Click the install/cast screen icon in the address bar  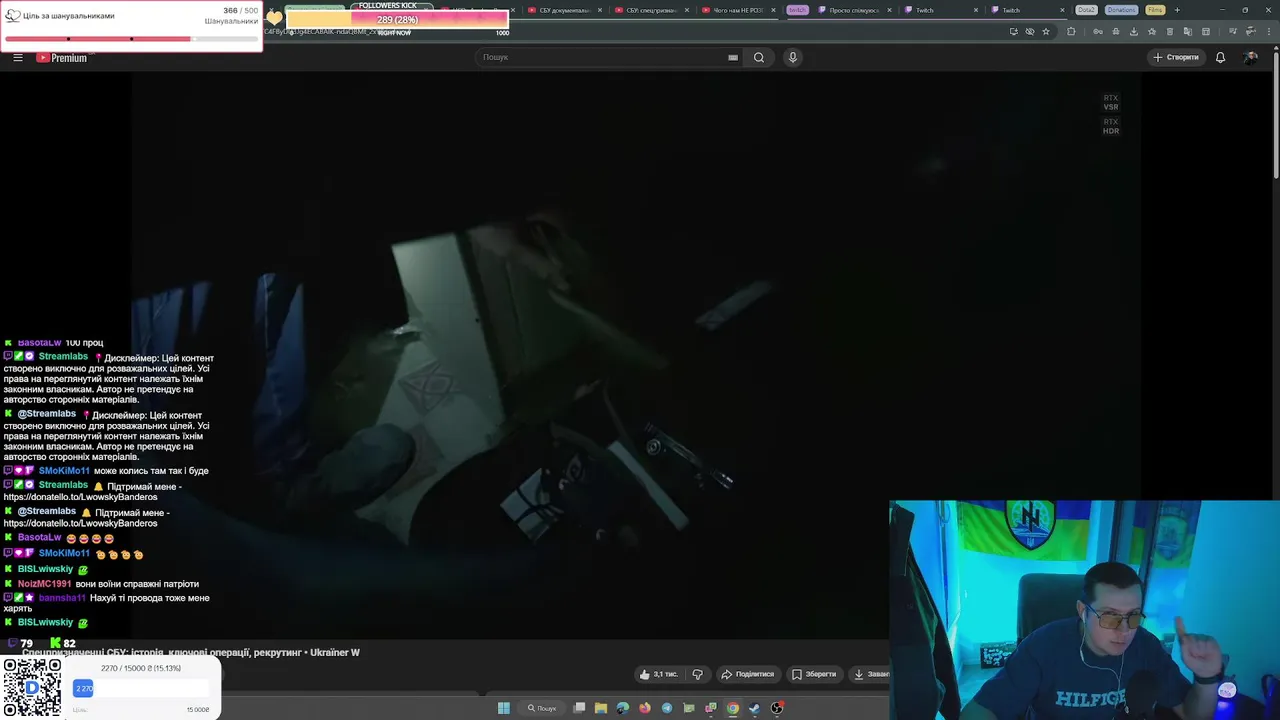(x=1014, y=31)
